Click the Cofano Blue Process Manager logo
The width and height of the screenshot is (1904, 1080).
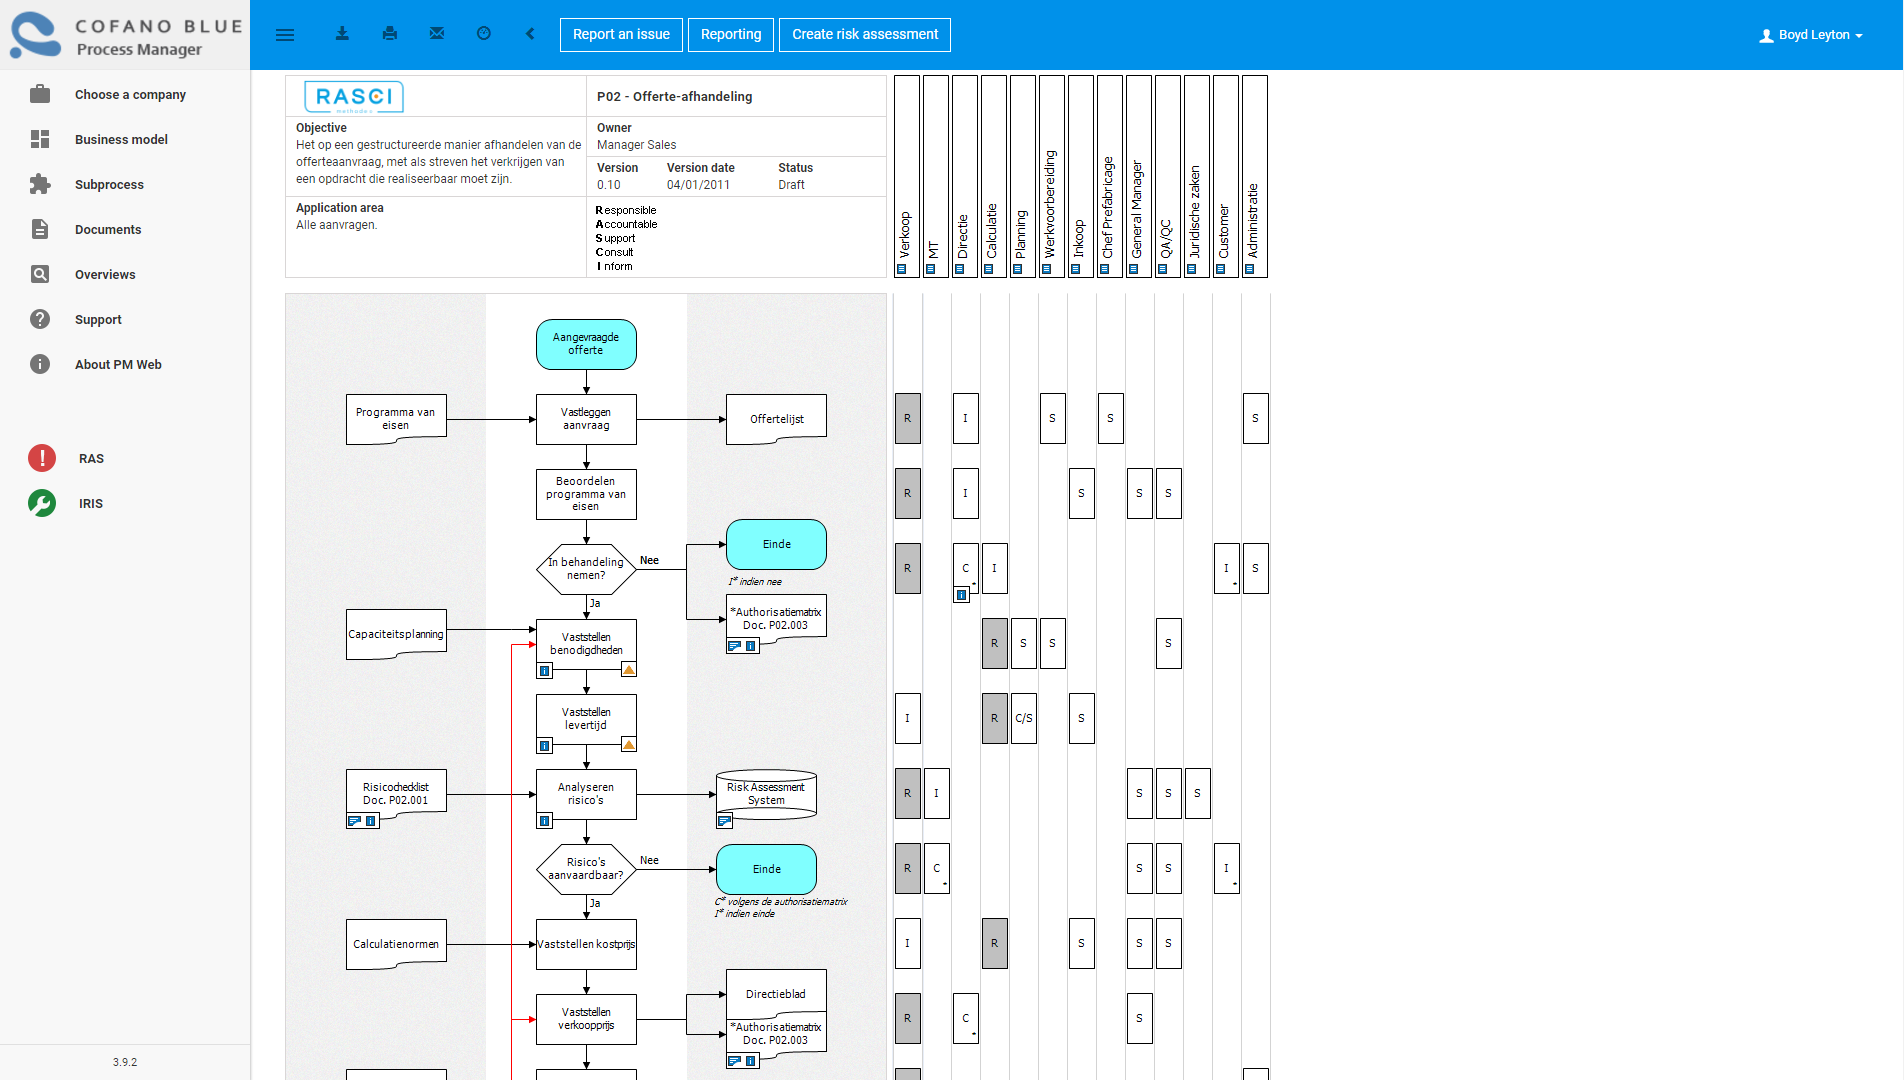click(125, 35)
